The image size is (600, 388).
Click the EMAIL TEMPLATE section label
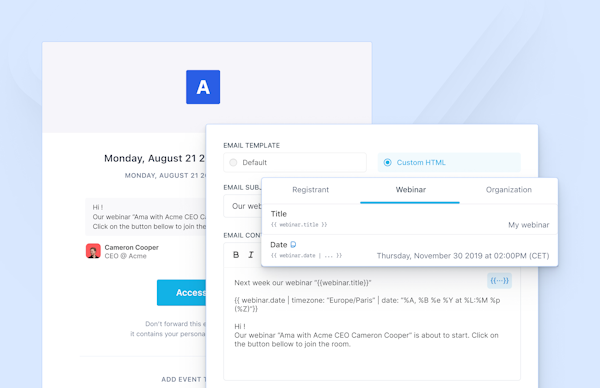(251, 145)
